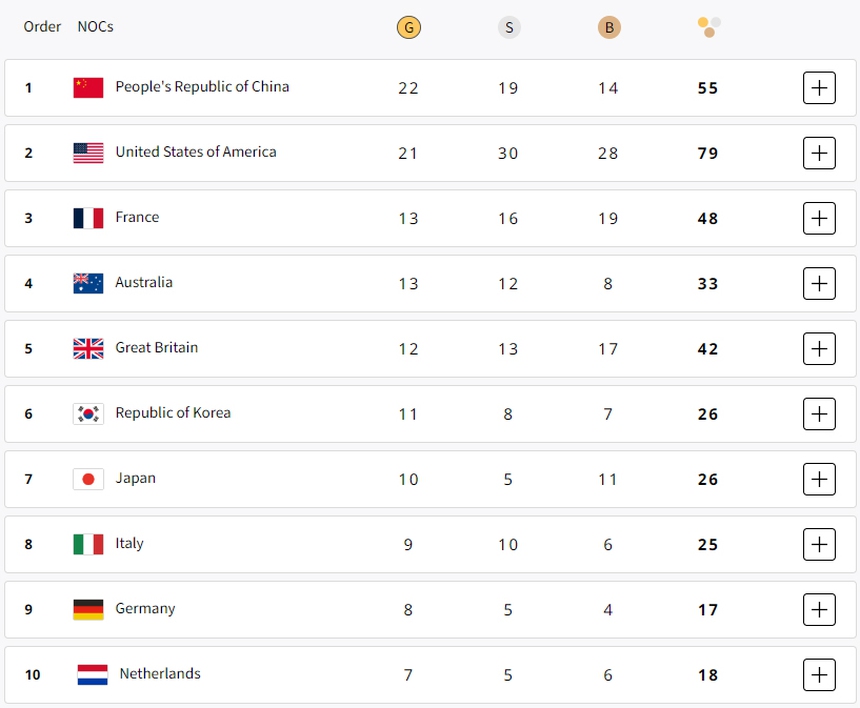Click the total medals column icon
The image size is (860, 708).
tap(708, 27)
